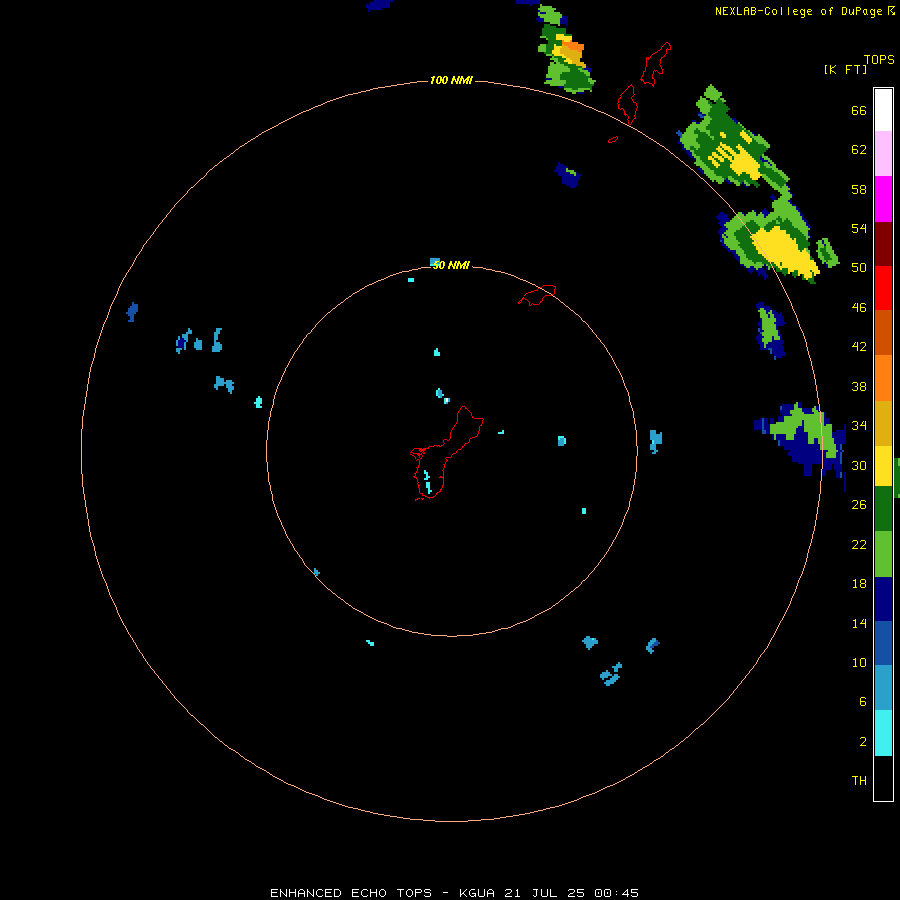Select the yellow swatch near 30

pyautogui.click(x=883, y=466)
